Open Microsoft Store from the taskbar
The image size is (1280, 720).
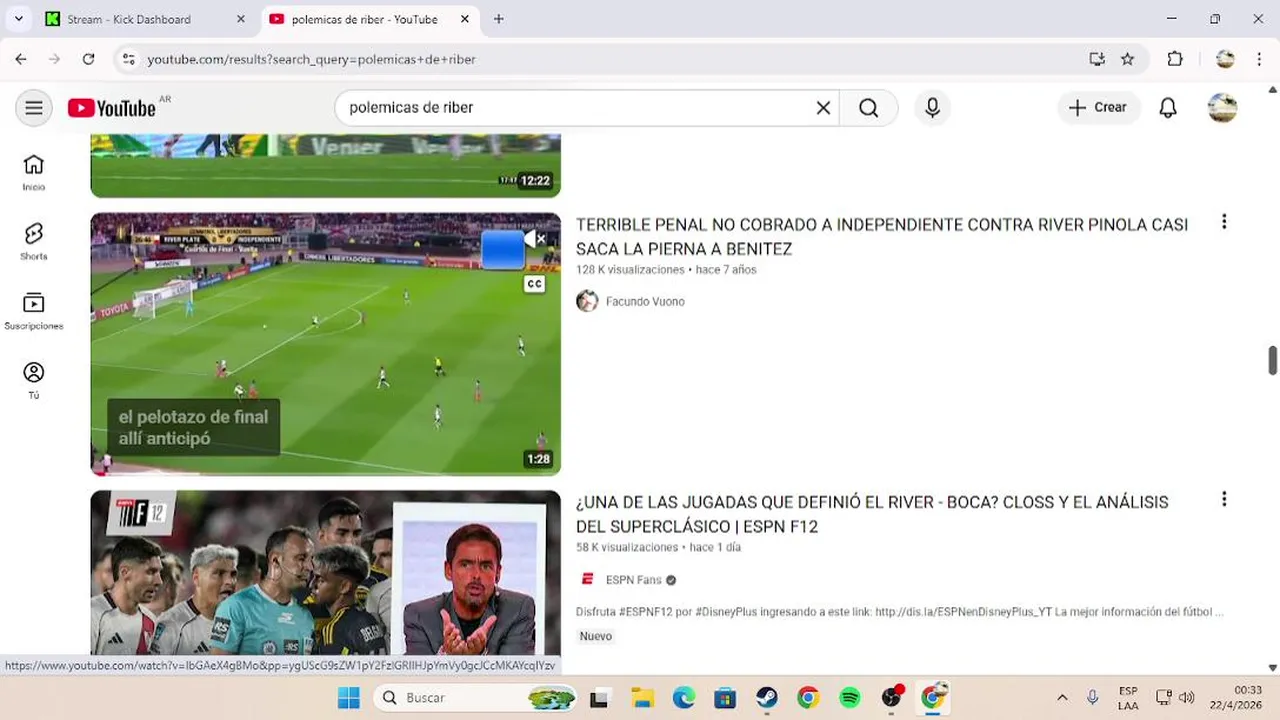click(725, 698)
